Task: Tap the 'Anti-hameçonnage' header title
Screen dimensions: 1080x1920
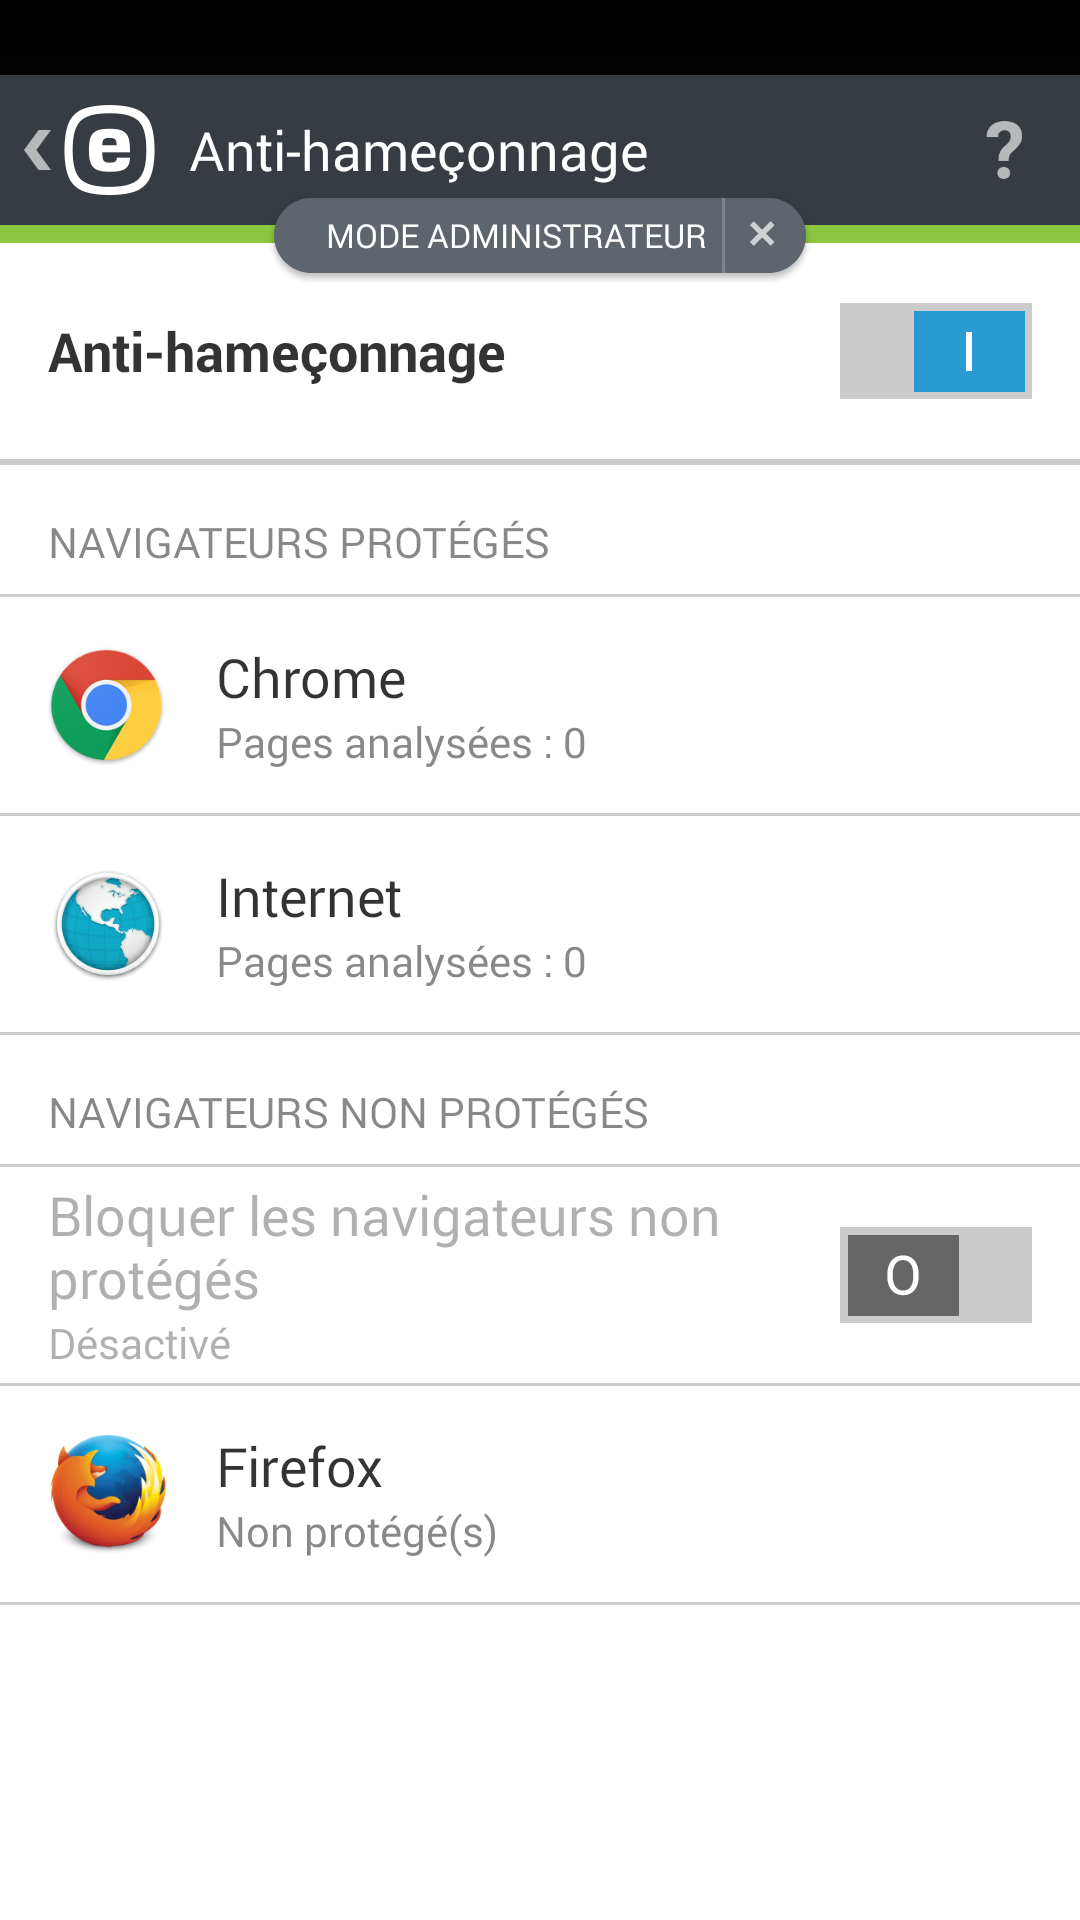Action: [x=419, y=152]
